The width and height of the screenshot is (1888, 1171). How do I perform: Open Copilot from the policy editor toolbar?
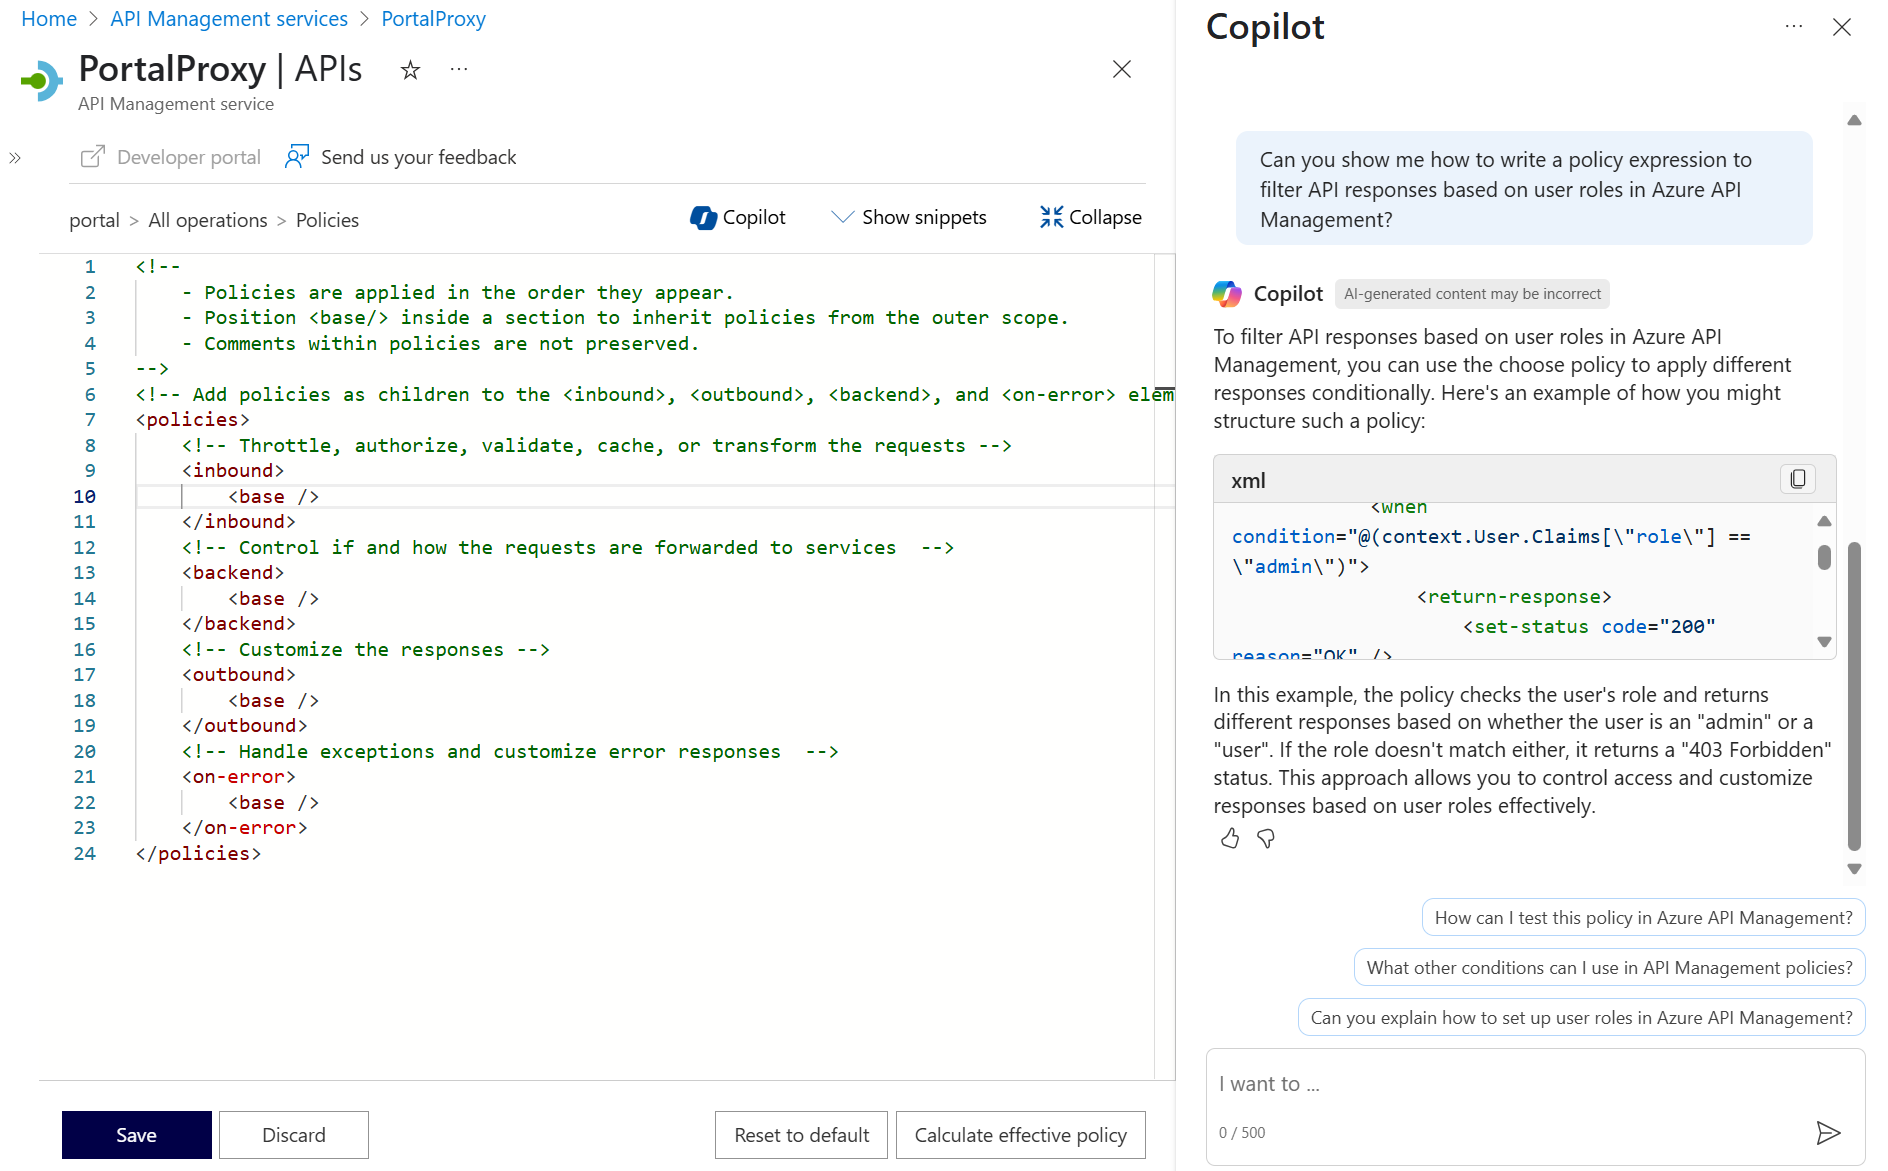coord(738,217)
